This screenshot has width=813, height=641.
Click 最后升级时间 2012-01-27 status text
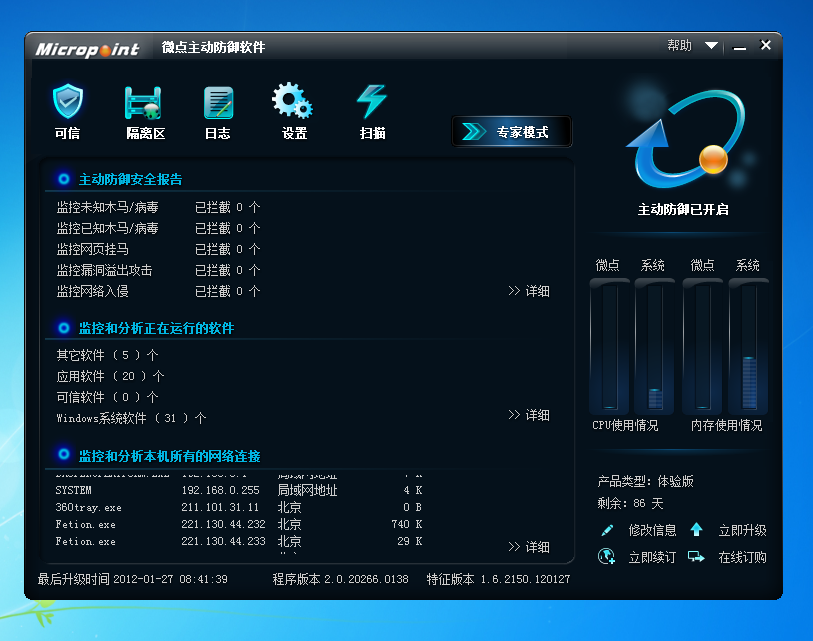tap(133, 579)
